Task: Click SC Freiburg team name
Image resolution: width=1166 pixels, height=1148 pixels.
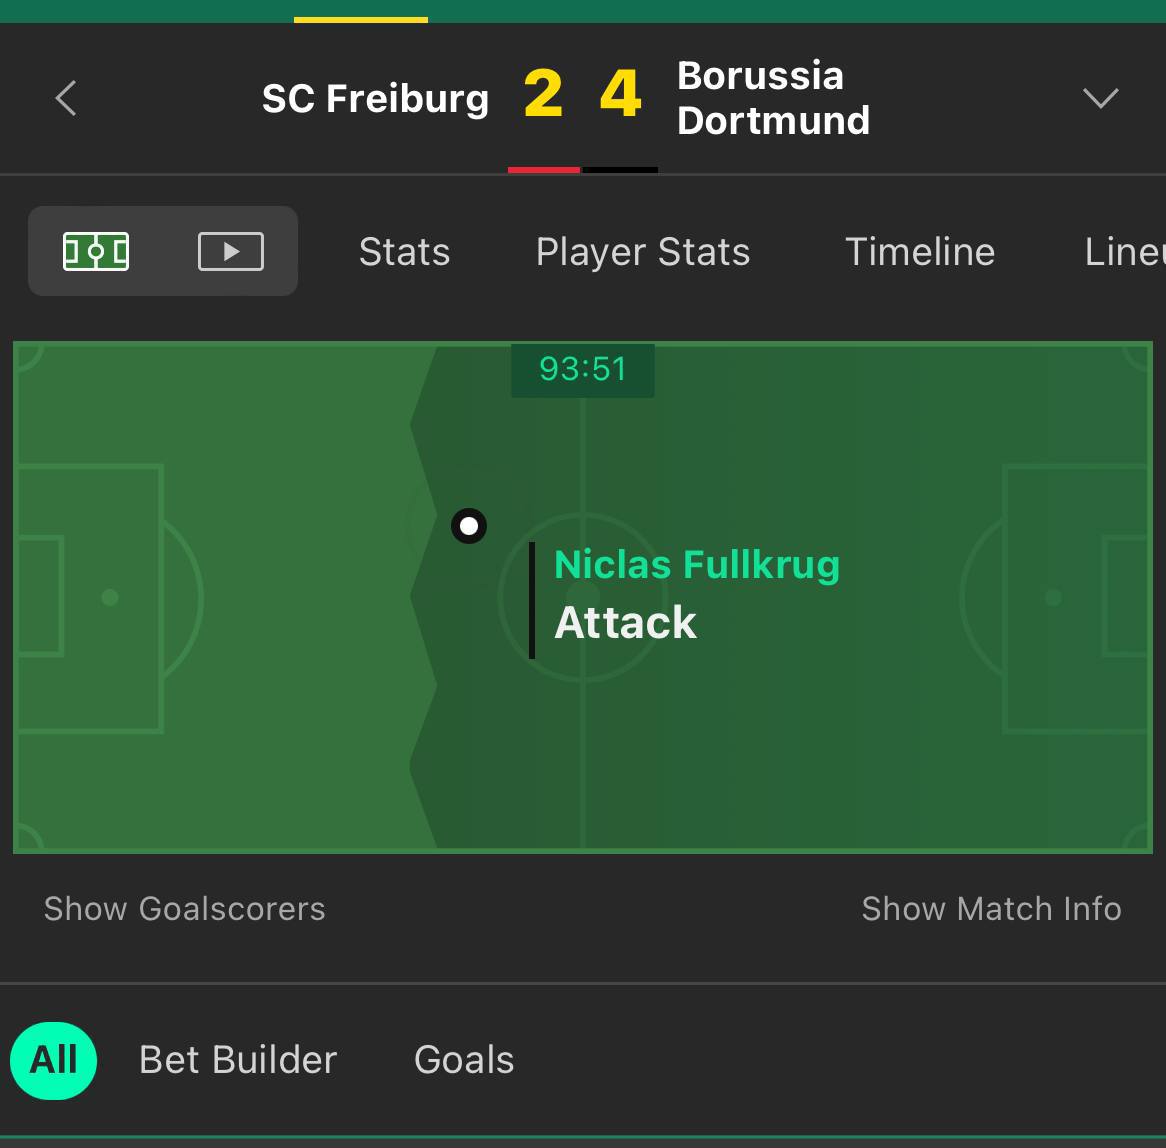Action: coord(376,99)
